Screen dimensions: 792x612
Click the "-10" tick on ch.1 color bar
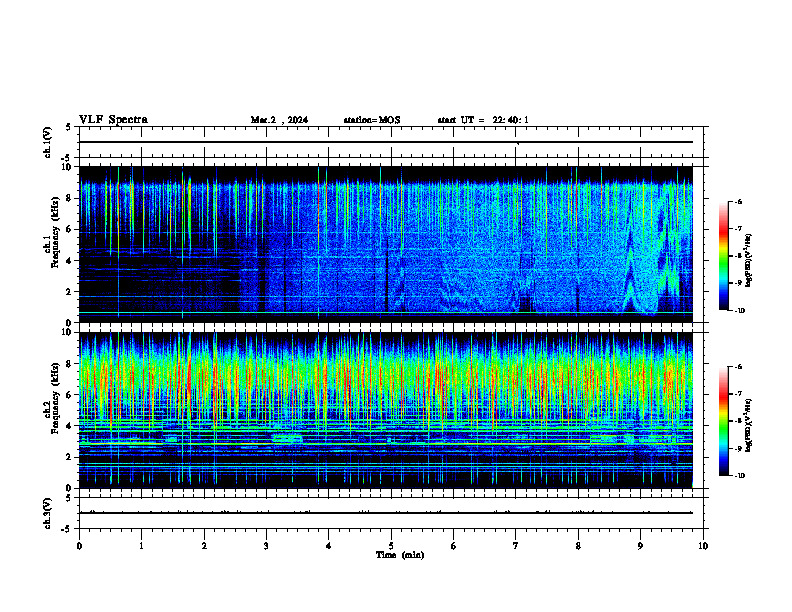pyautogui.click(x=739, y=311)
